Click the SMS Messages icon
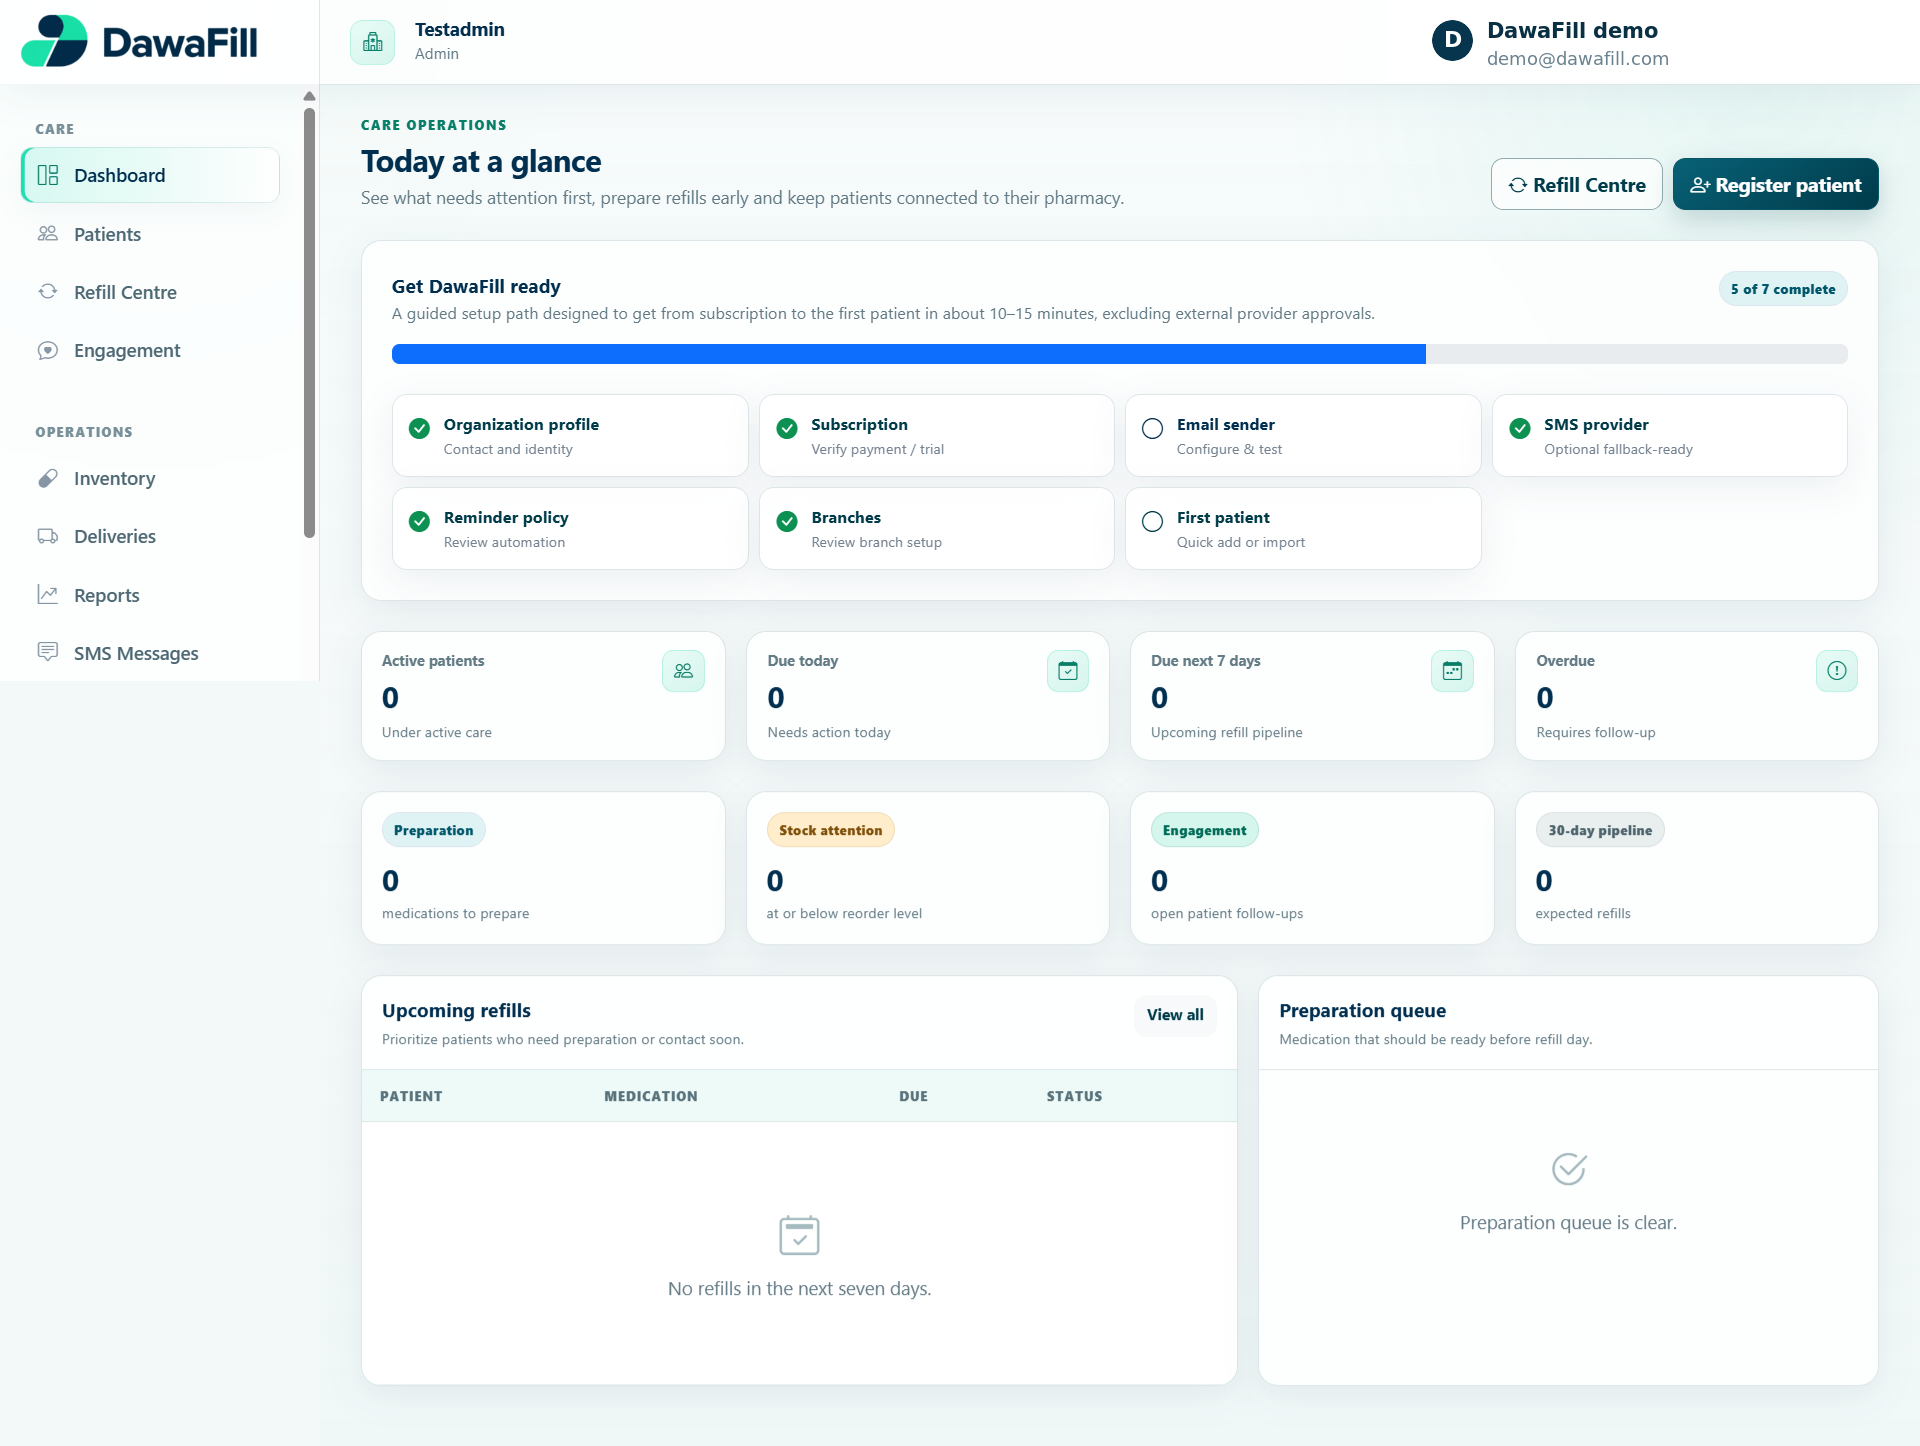 click(x=48, y=652)
